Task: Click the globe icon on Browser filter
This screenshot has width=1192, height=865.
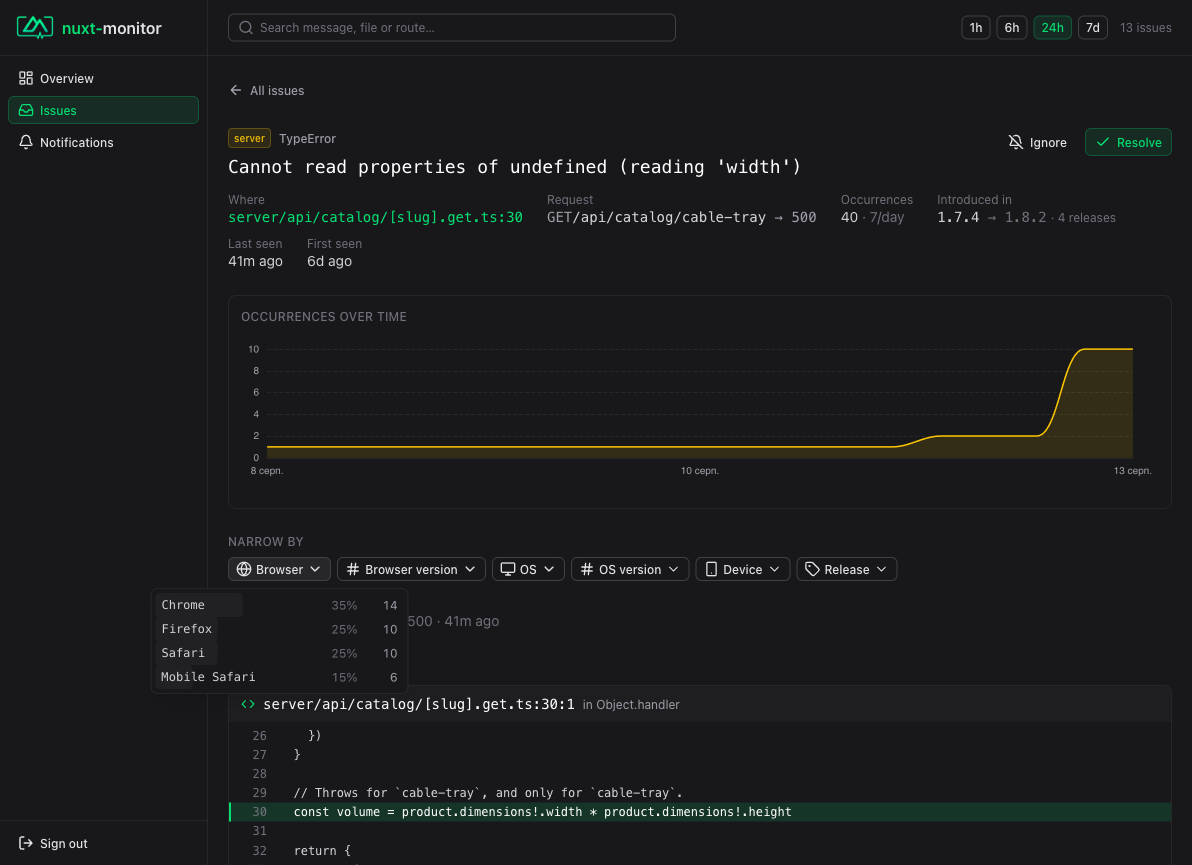Action: tap(244, 569)
